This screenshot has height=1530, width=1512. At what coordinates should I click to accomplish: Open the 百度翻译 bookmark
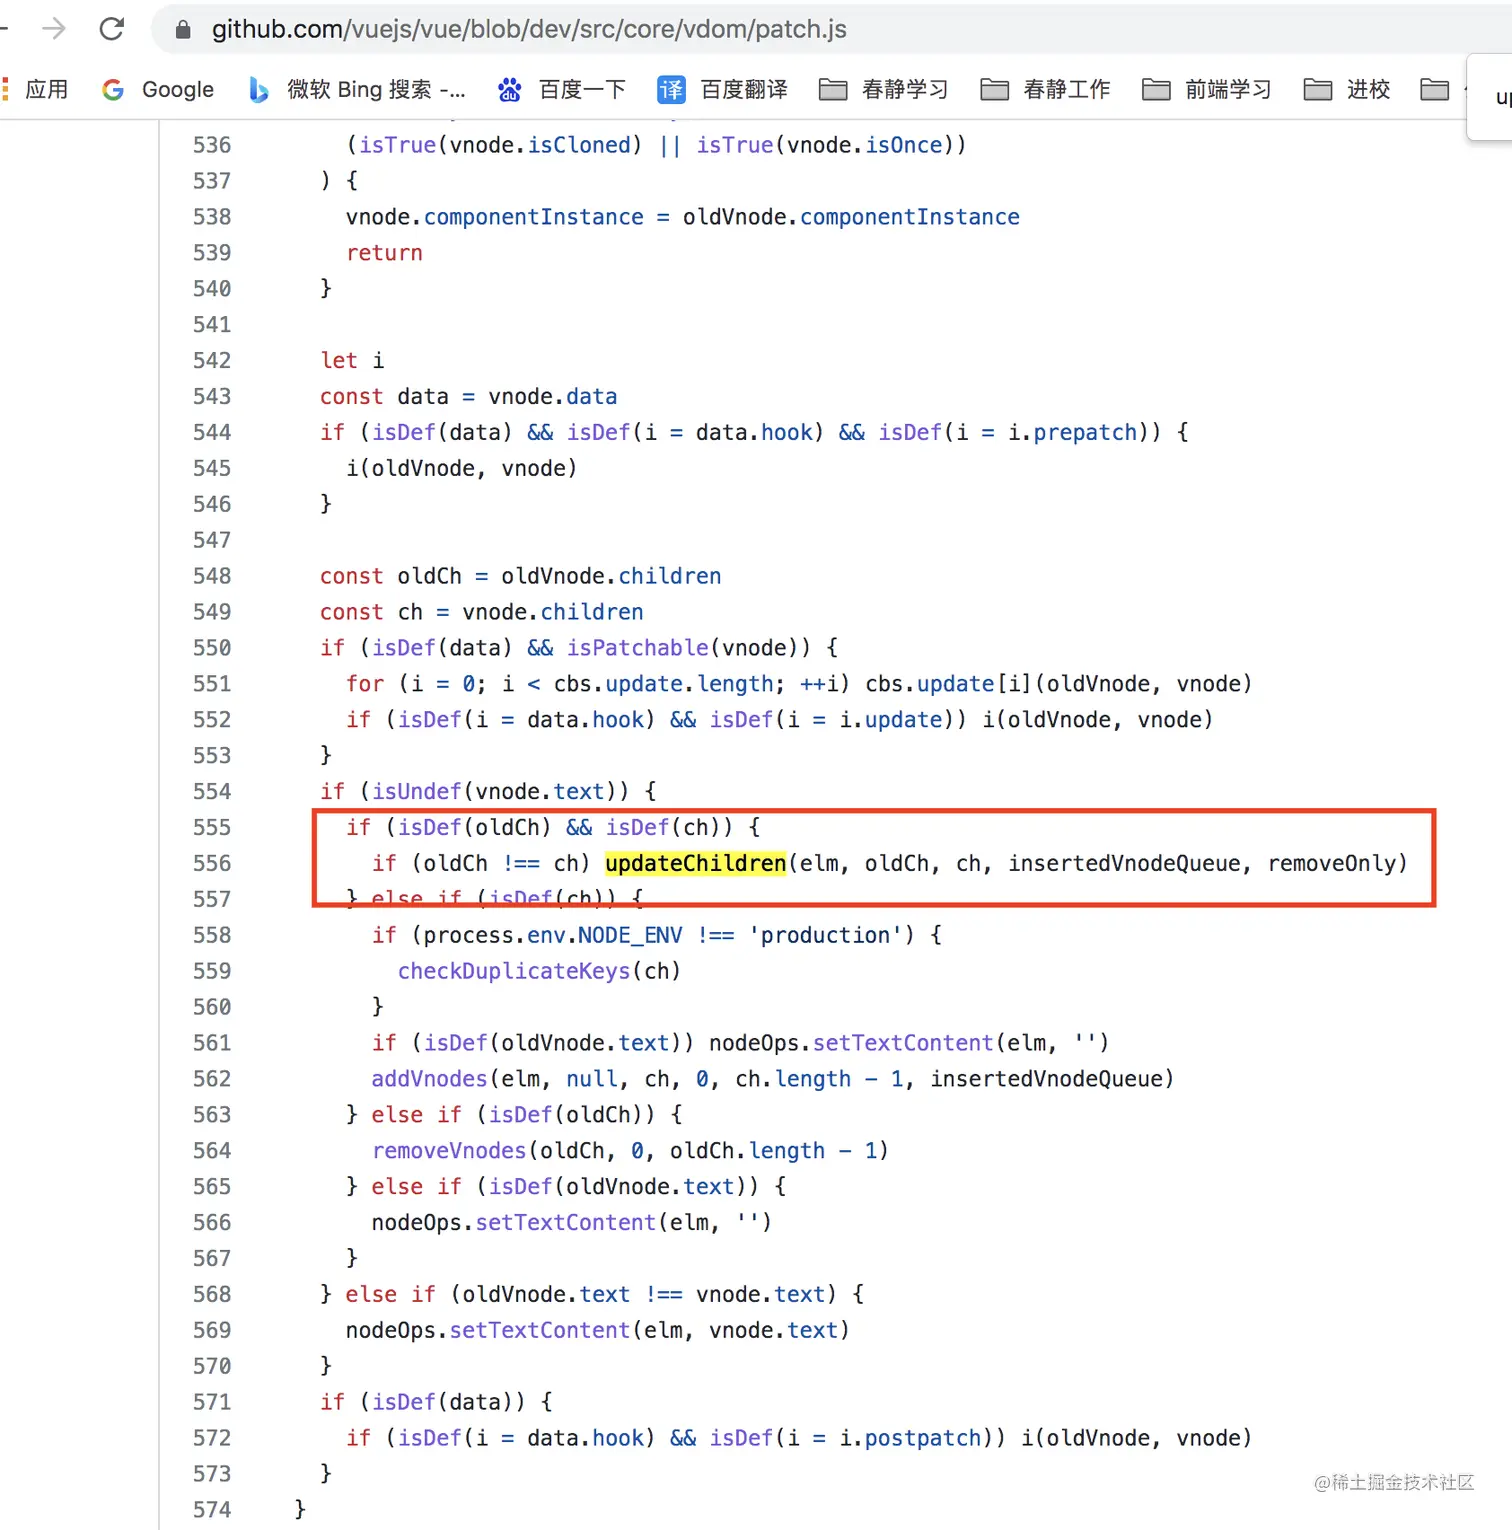tap(723, 89)
